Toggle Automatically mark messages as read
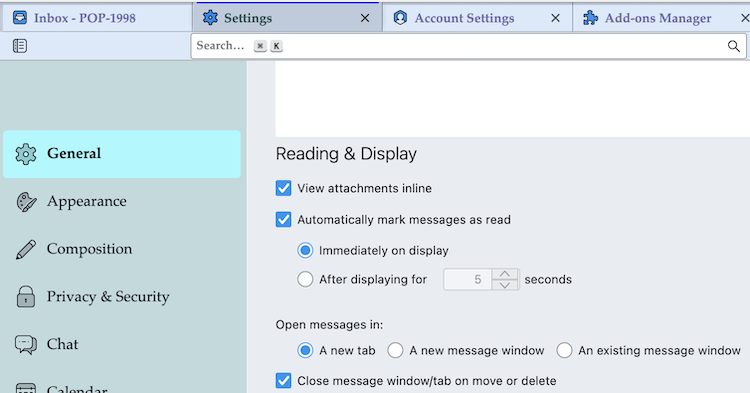Screen dimensions: 750x393 tap(283, 220)
